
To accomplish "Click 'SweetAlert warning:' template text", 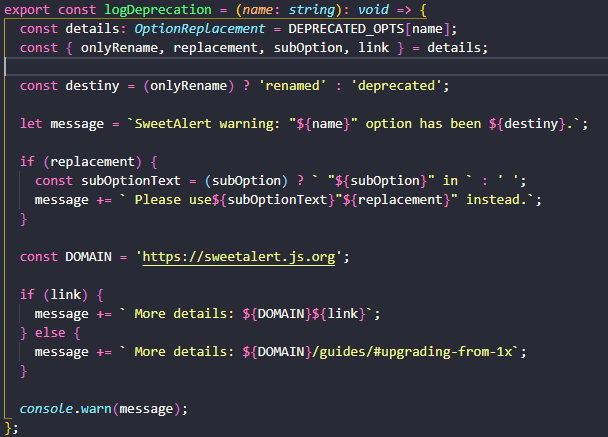I will (207, 124).
